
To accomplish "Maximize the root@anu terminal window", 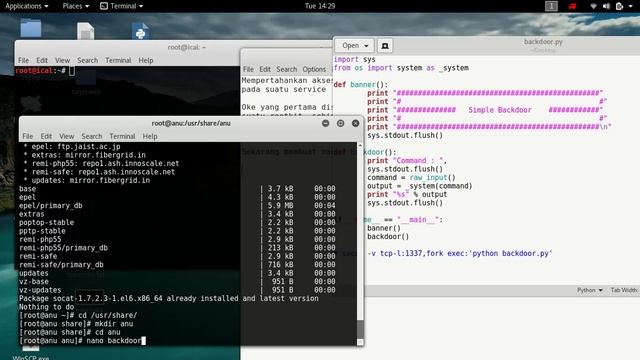I will [x=340, y=123].
